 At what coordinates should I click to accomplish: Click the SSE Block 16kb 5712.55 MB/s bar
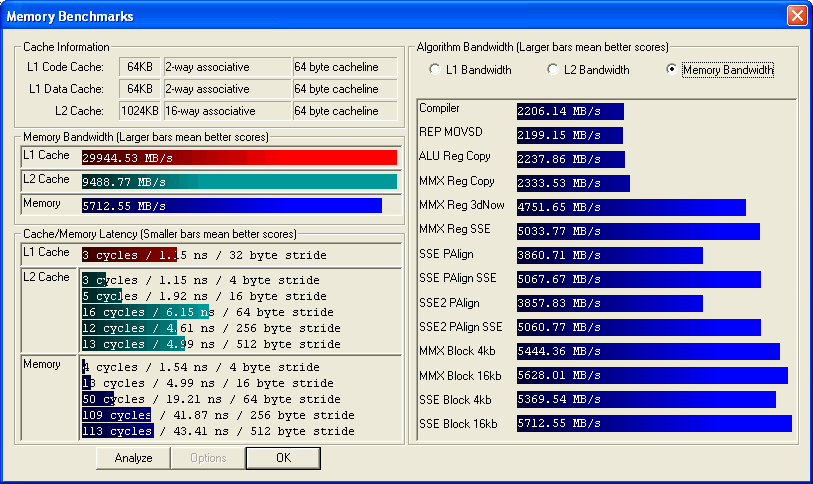tap(654, 423)
